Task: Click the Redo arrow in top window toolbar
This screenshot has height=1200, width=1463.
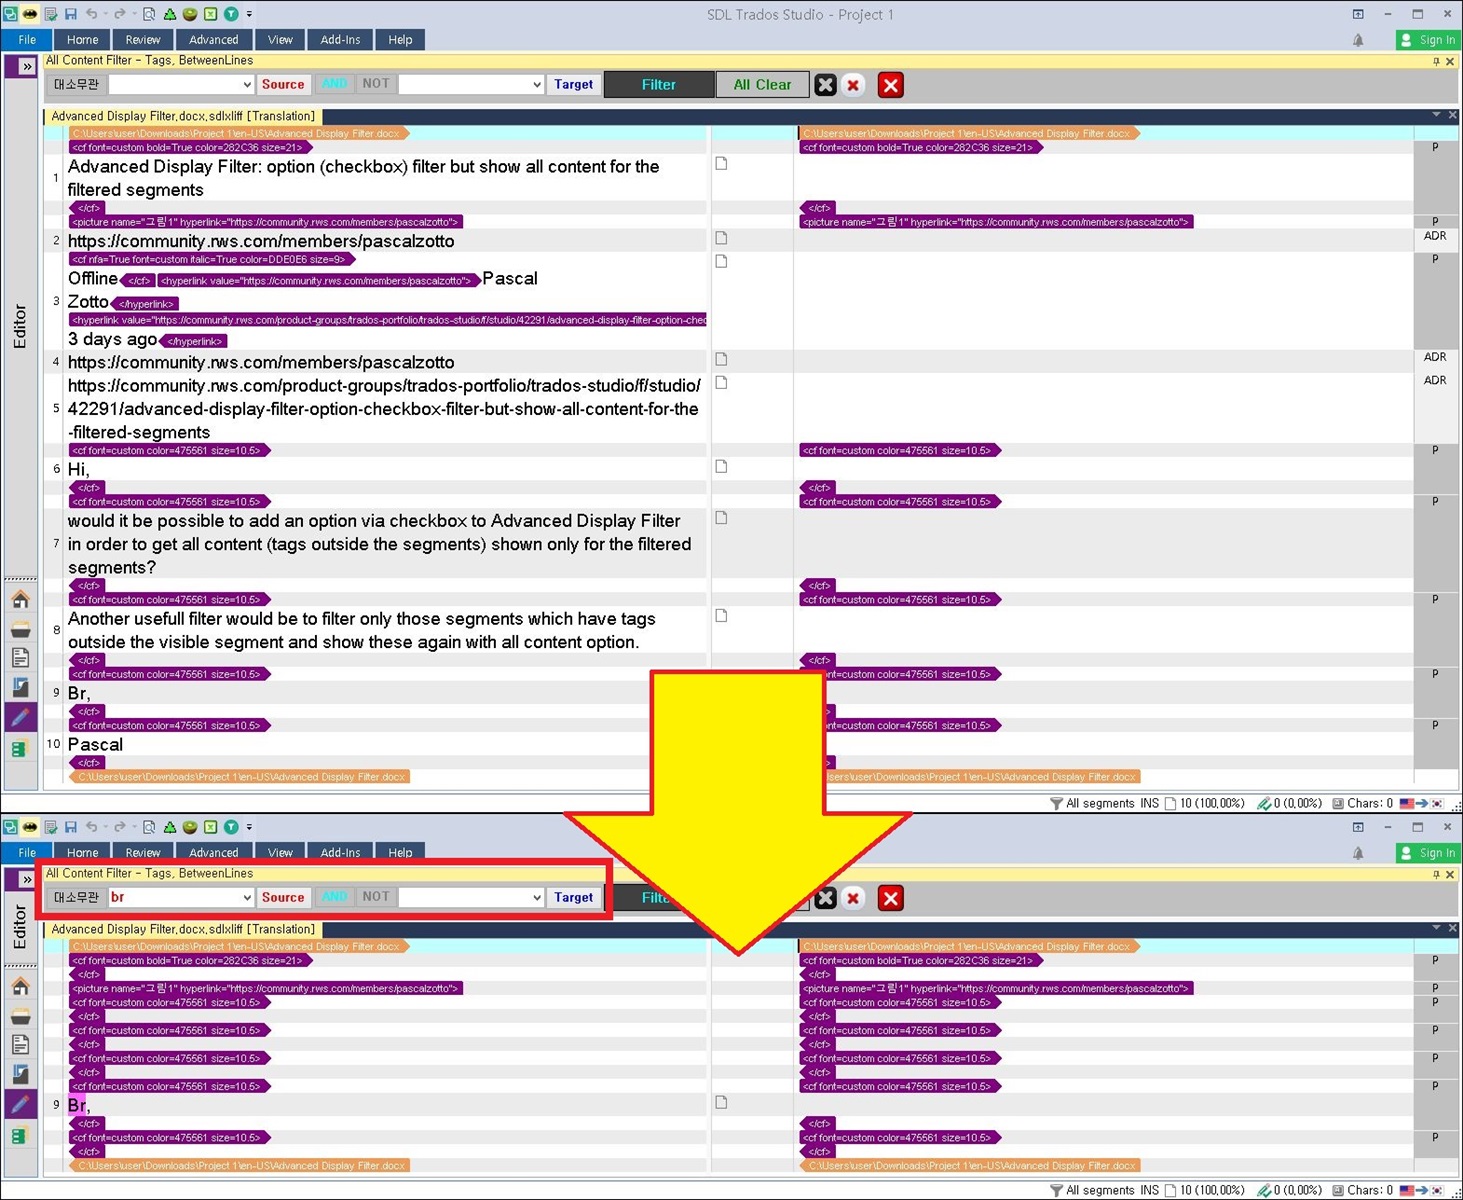Action: [x=120, y=14]
